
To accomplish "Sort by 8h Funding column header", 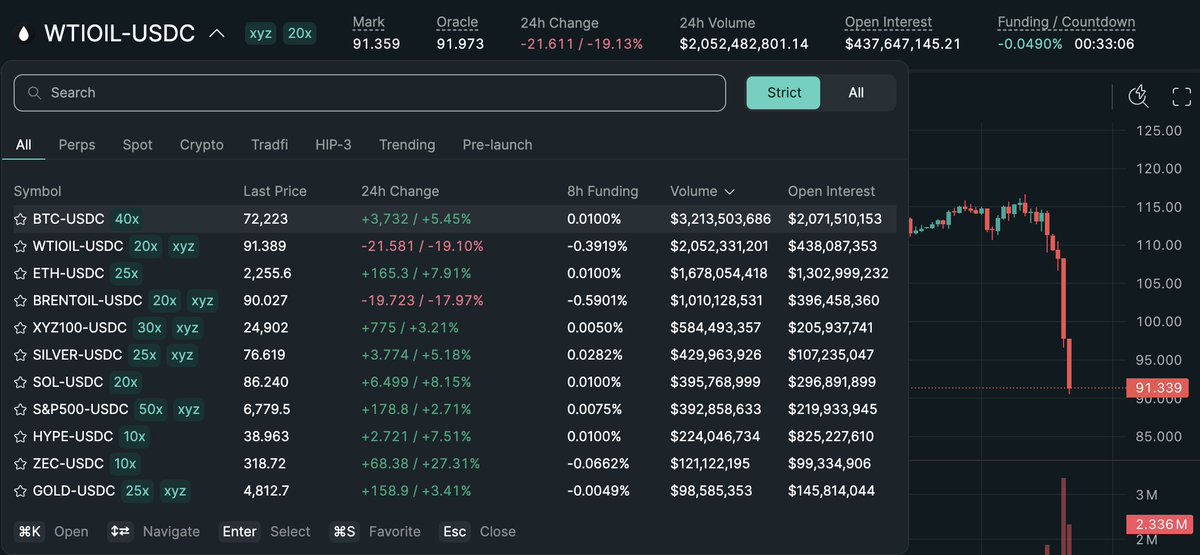I will (x=603, y=191).
